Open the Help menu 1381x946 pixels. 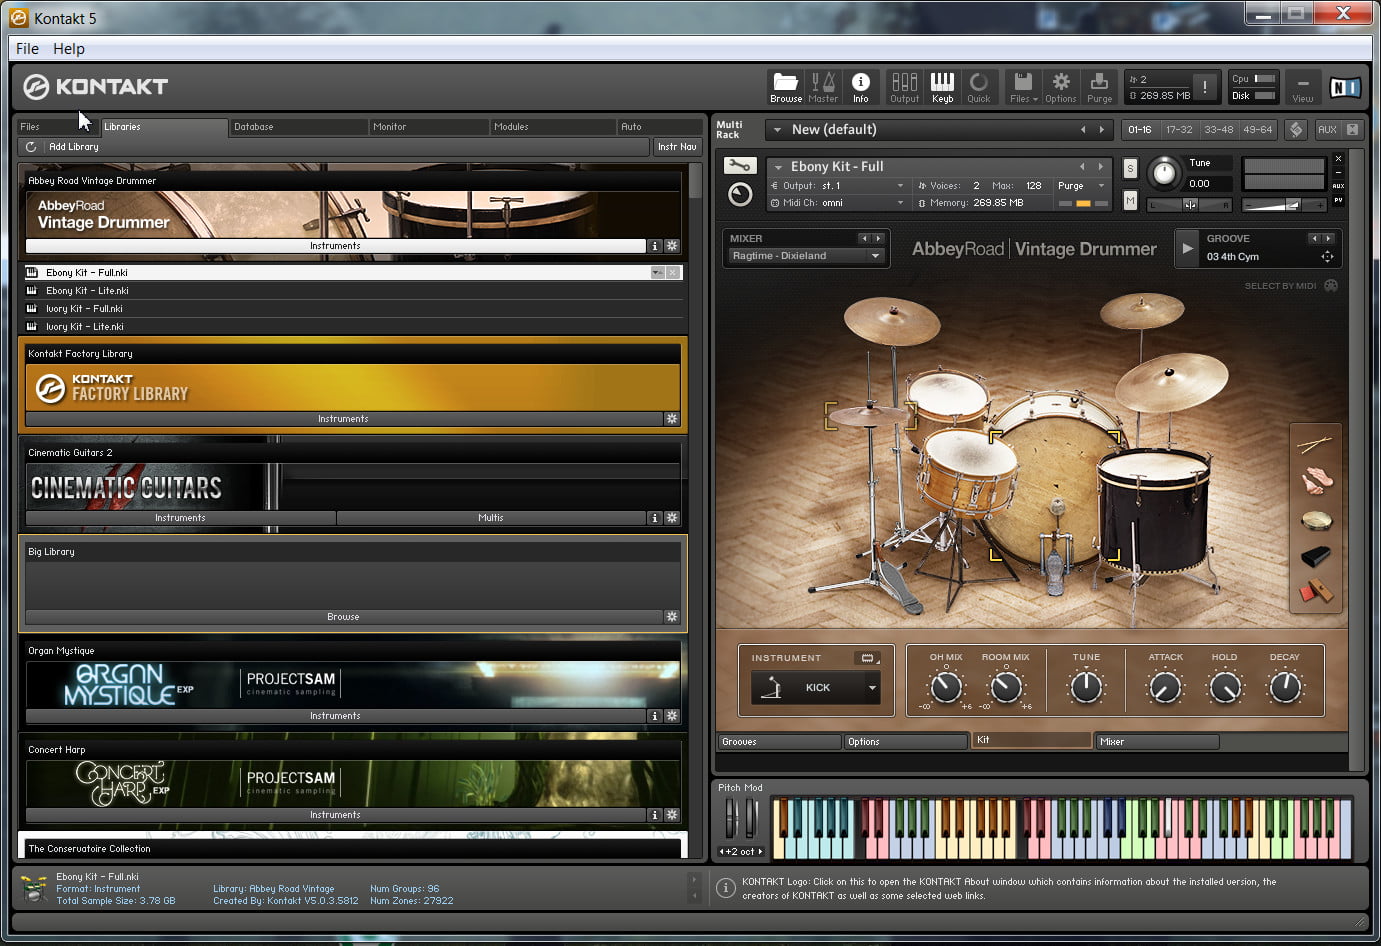coord(69,48)
